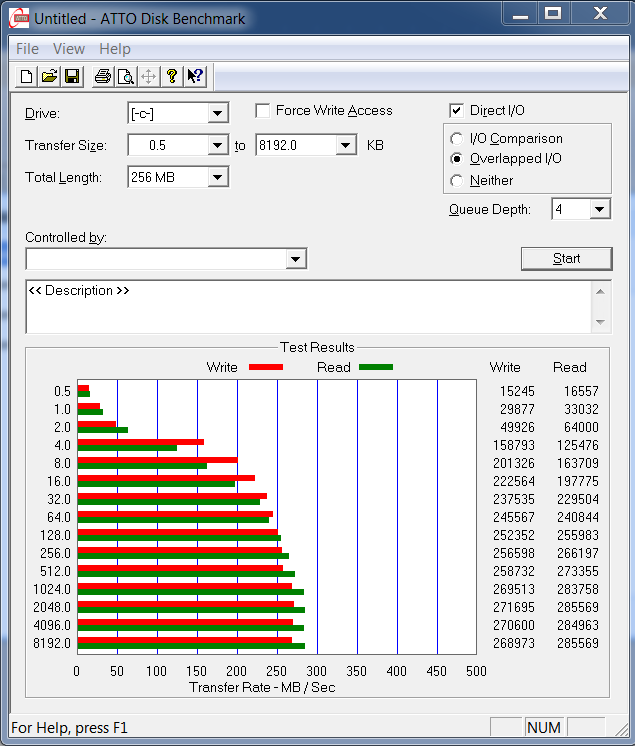Viewport: 635px width, 746px height.
Task: Click the 4.0 row red write bar
Action: 141,442
